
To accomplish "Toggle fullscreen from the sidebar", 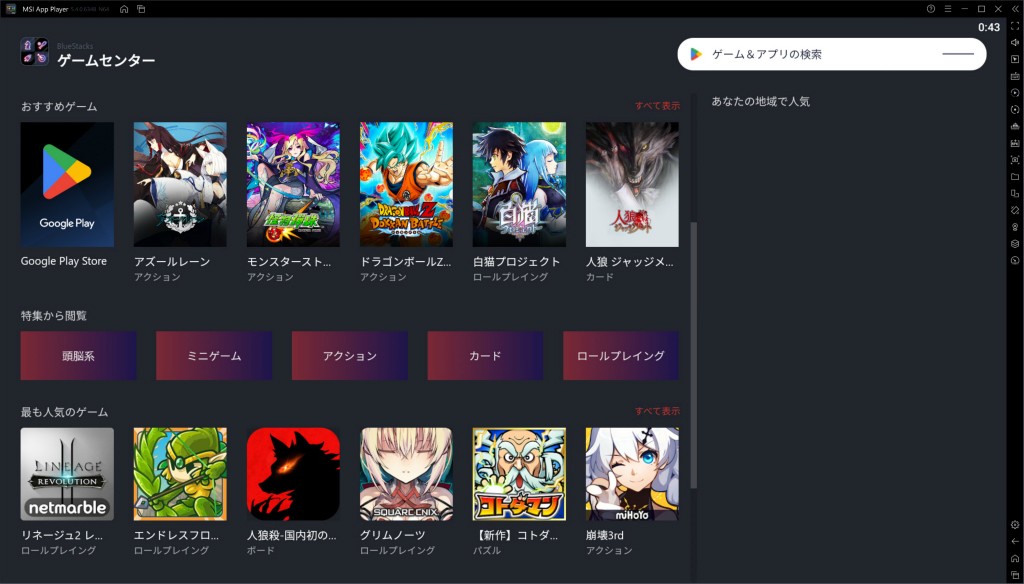I will tap(1015, 25).
